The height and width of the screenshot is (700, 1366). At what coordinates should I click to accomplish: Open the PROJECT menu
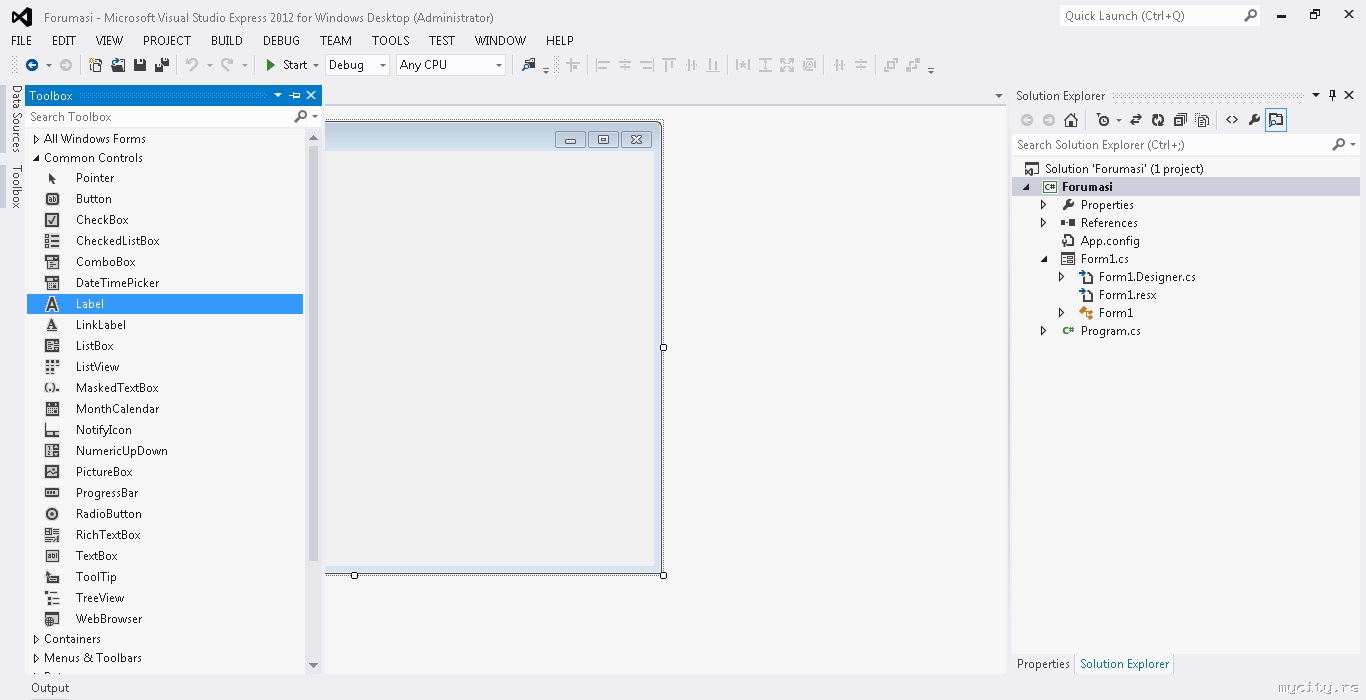click(x=167, y=41)
